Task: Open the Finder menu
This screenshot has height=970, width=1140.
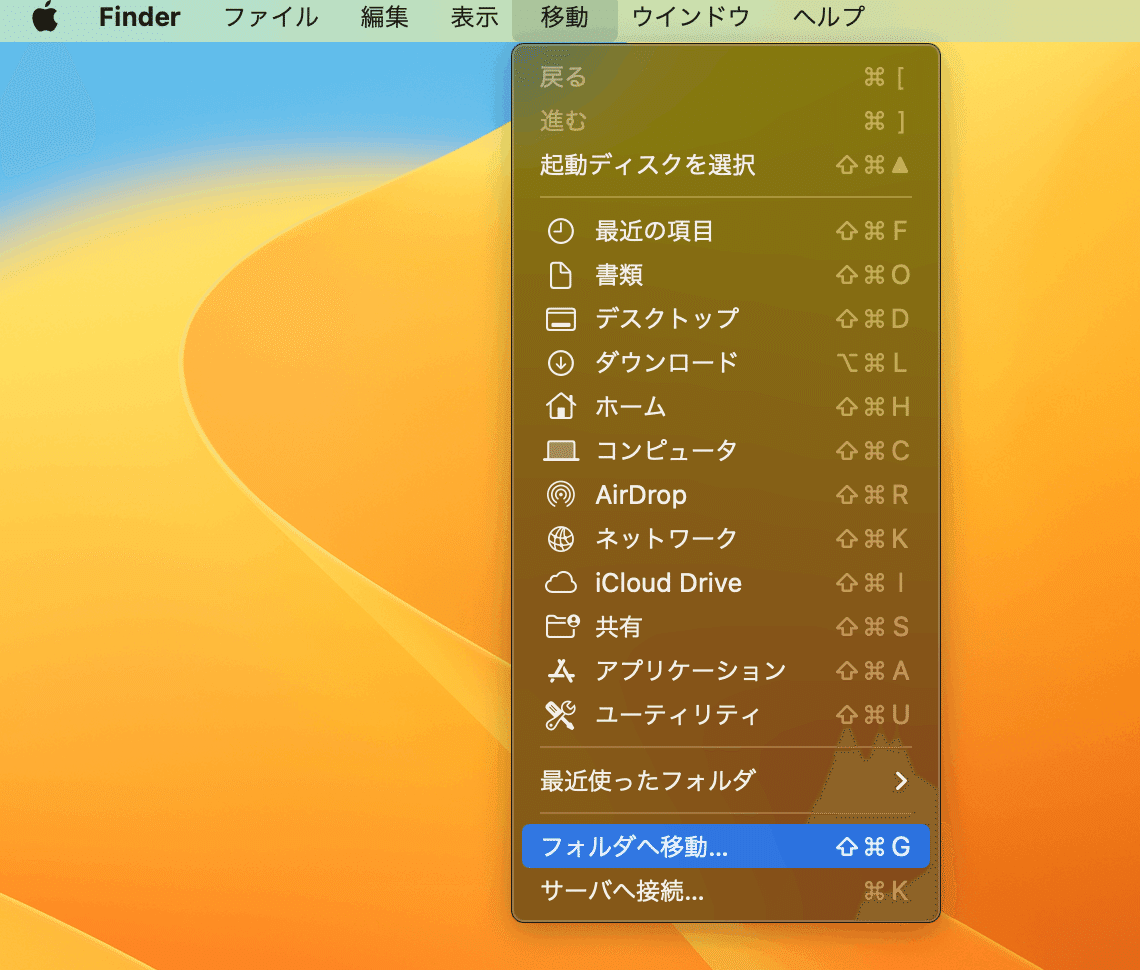Action: (x=140, y=16)
